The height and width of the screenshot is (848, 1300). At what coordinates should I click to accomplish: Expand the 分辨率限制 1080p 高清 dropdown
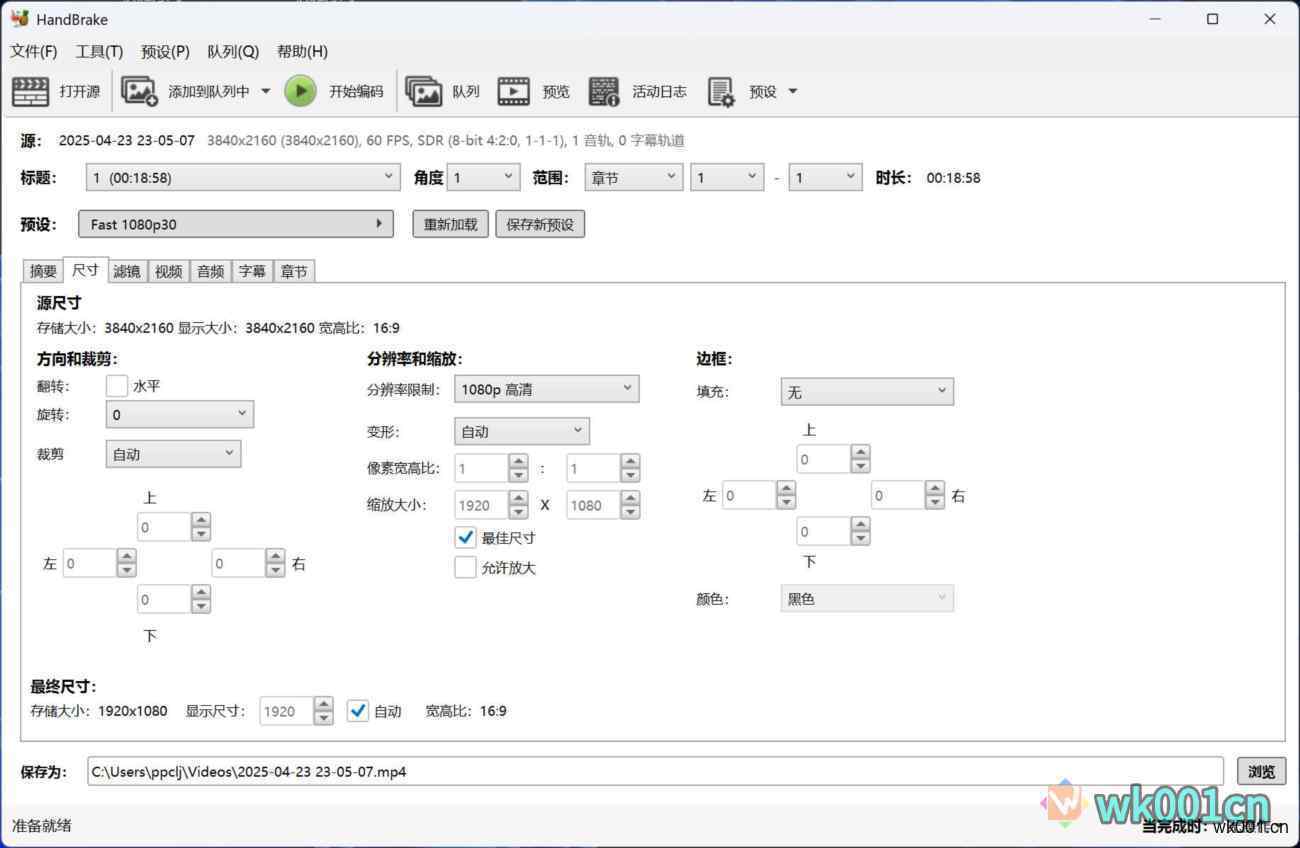point(546,389)
